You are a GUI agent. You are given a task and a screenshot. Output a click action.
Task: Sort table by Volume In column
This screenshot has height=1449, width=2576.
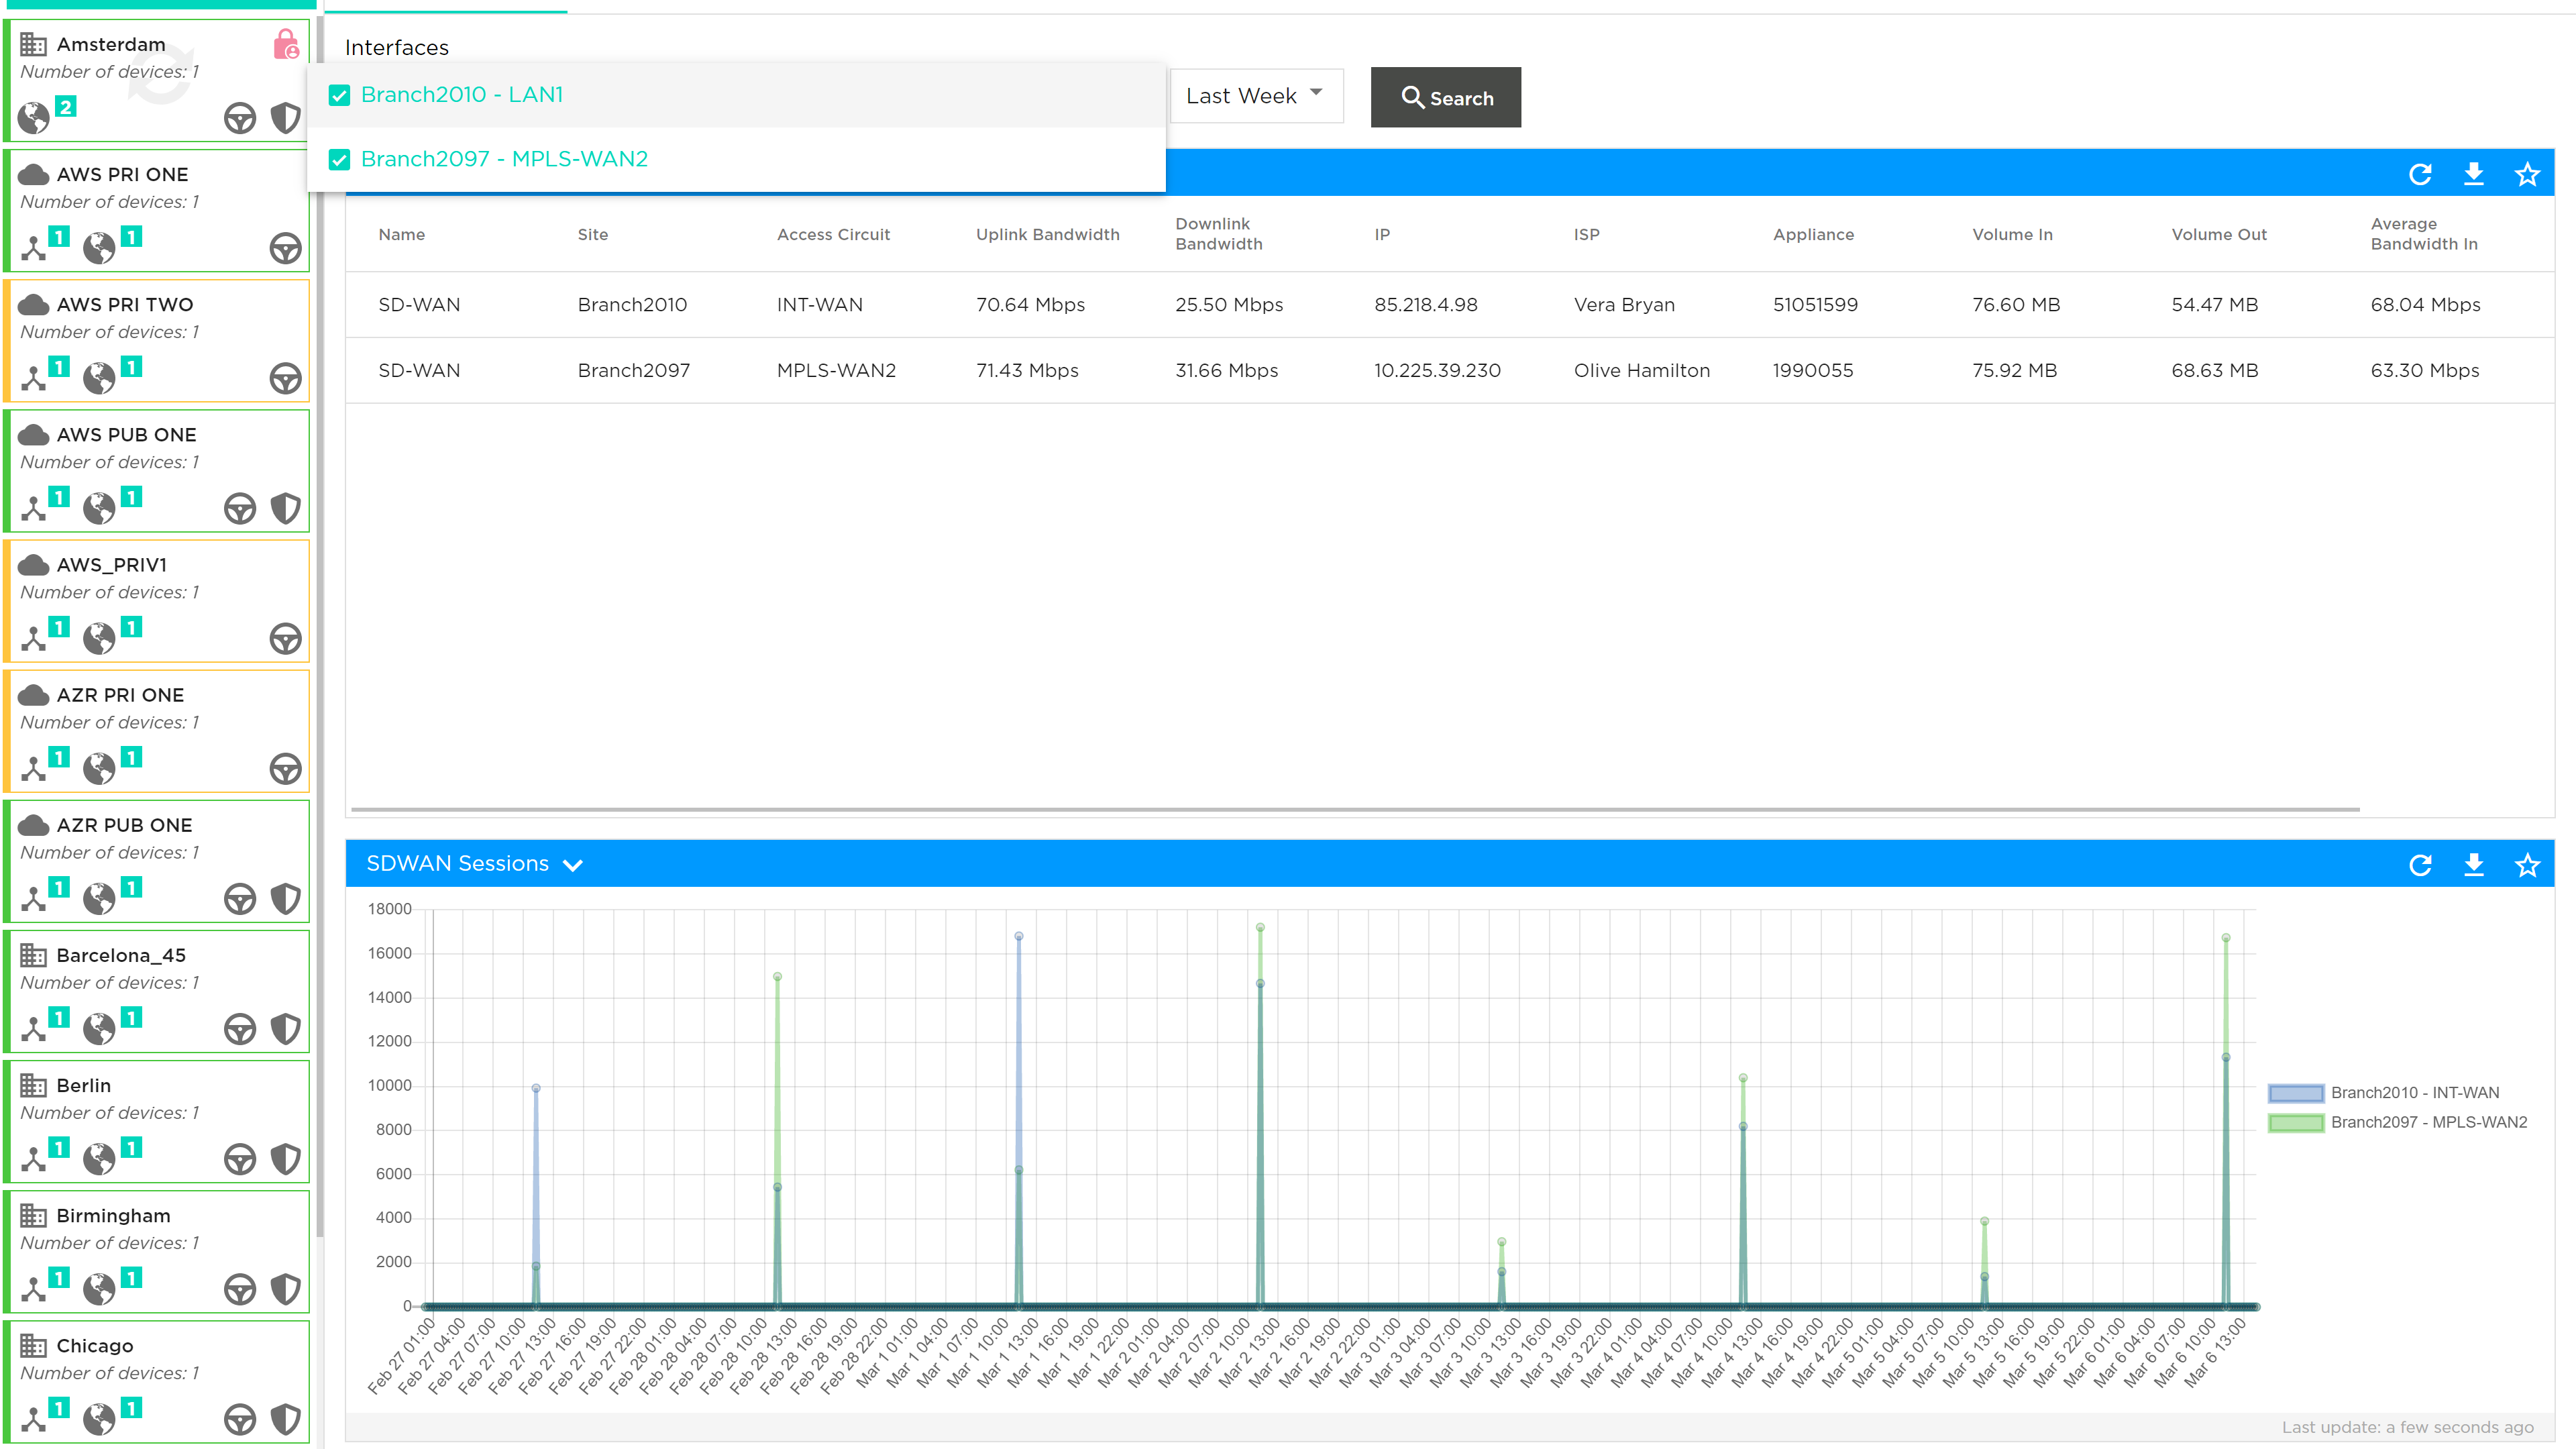coord(2012,234)
